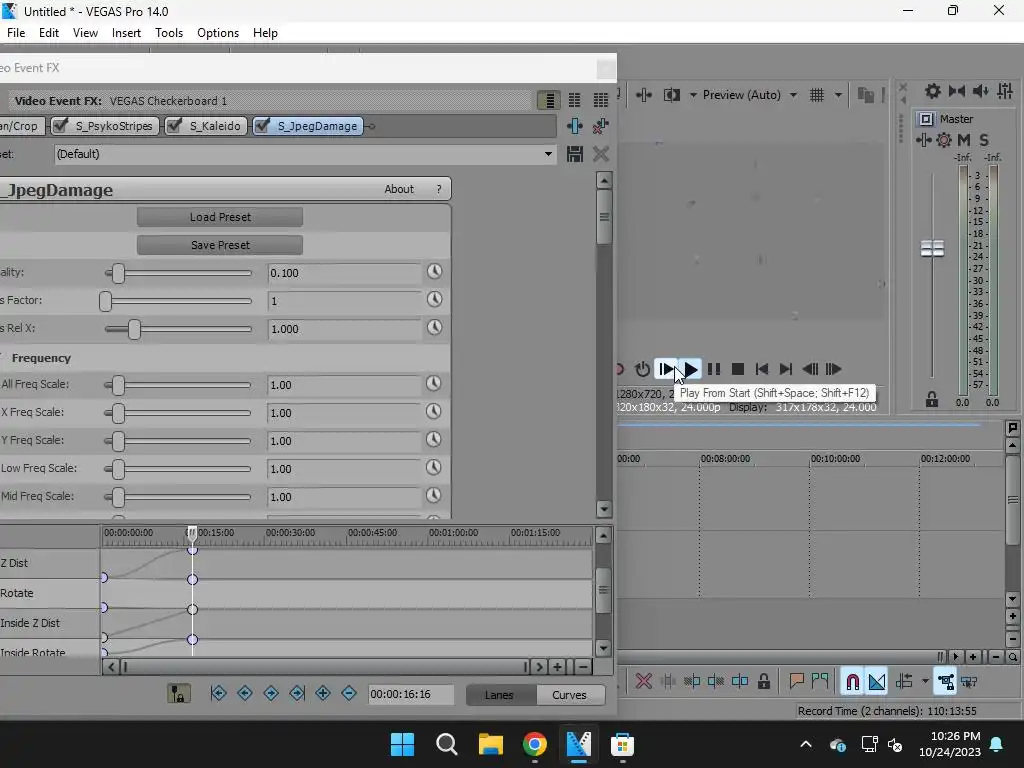Viewport: 1024px width, 768px height.
Task: Go to start of project
Action: coord(761,369)
